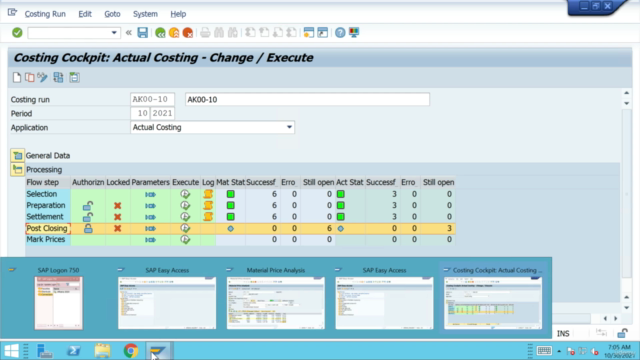Toggle Authorization lock for Settlement step
The height and width of the screenshot is (360, 640).
(88, 217)
